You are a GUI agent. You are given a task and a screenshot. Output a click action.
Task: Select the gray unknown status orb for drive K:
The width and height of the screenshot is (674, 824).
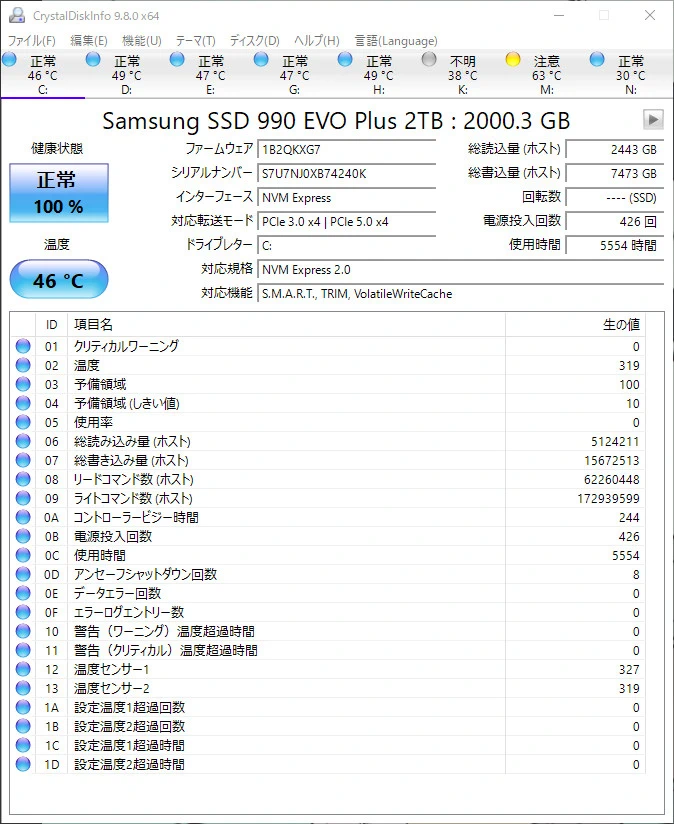coord(429,59)
